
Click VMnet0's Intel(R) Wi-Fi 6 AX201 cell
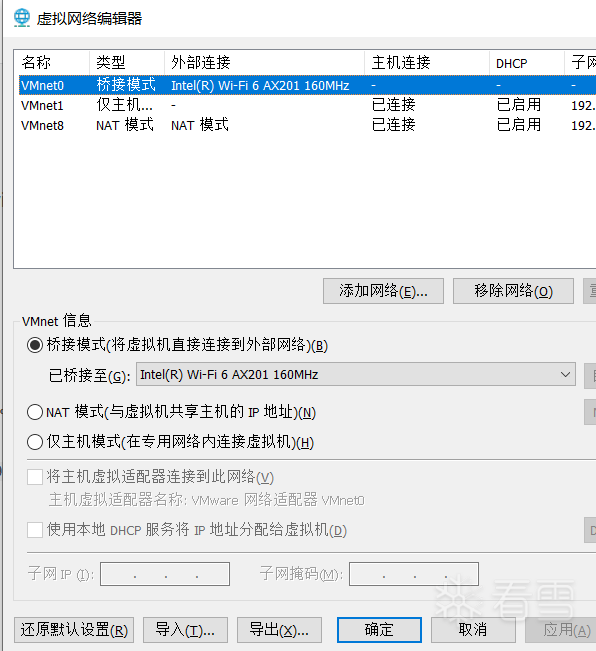(x=260, y=86)
